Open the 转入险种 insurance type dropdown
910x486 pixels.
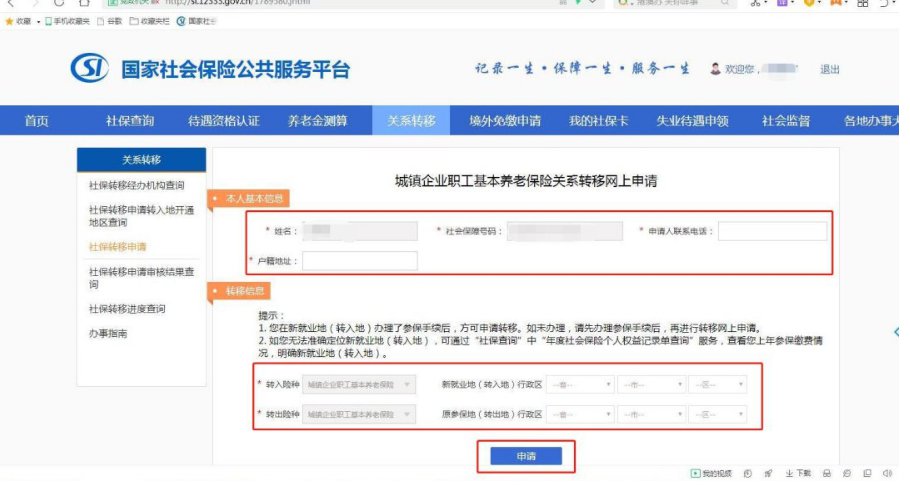[x=359, y=384]
